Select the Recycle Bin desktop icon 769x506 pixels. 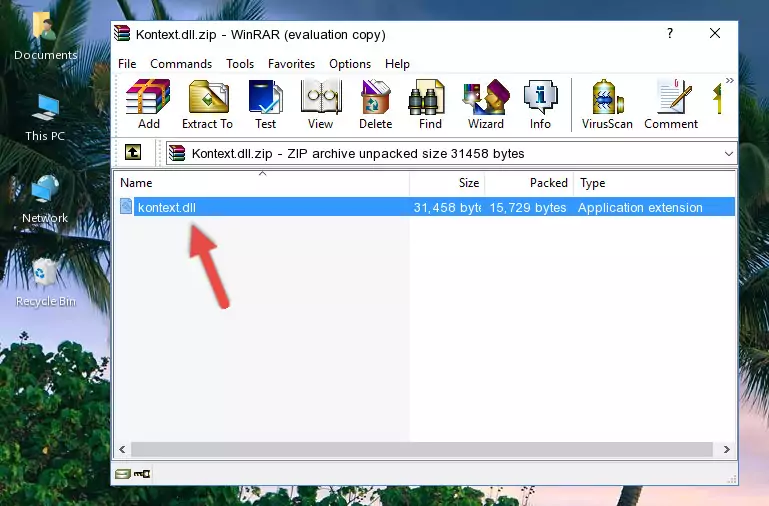(45, 282)
